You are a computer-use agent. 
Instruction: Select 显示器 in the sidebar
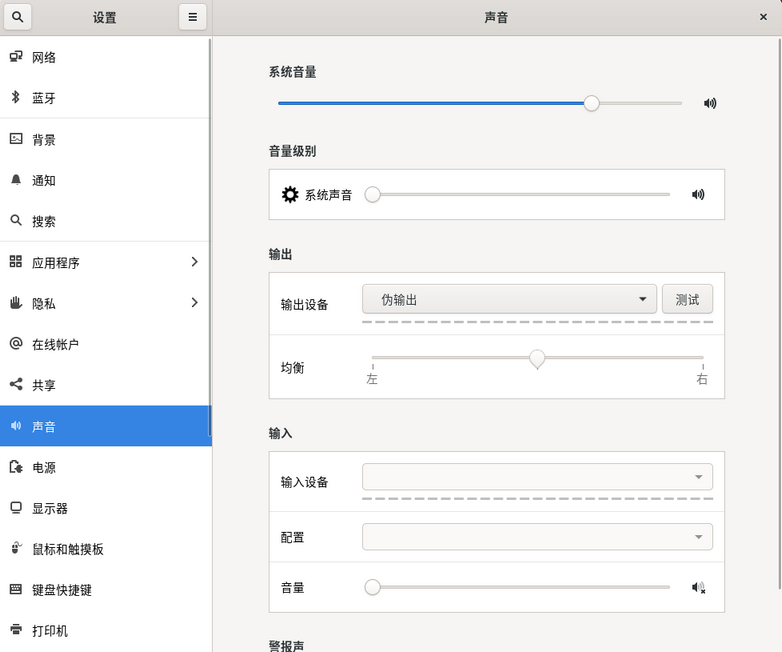pos(50,508)
